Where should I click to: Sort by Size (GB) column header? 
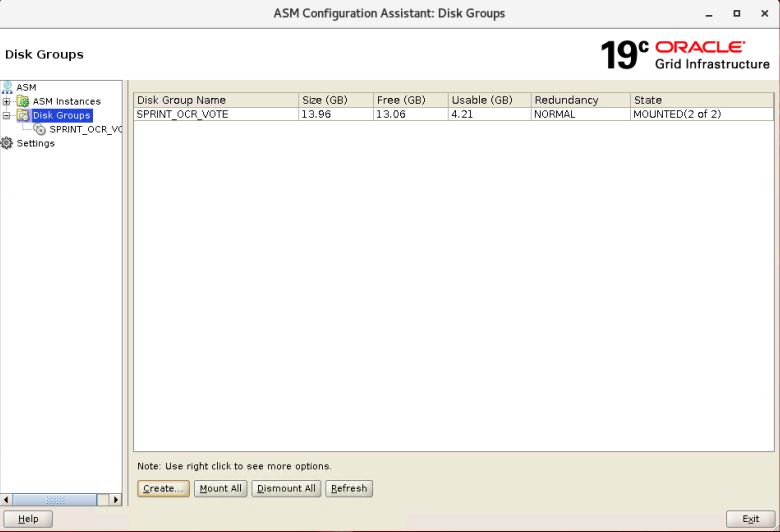click(x=336, y=100)
